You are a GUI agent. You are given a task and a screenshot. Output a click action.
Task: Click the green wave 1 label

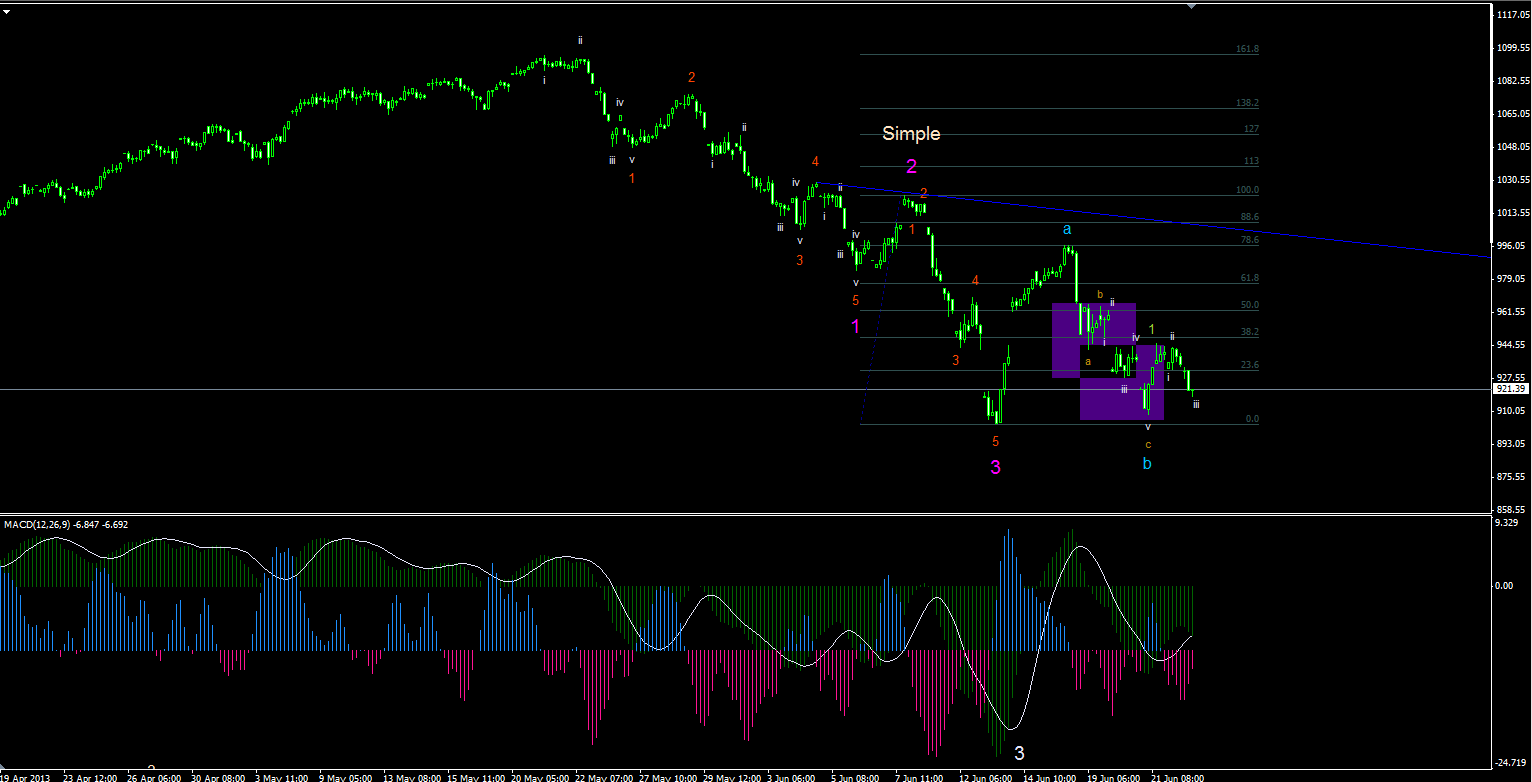(x=1151, y=328)
